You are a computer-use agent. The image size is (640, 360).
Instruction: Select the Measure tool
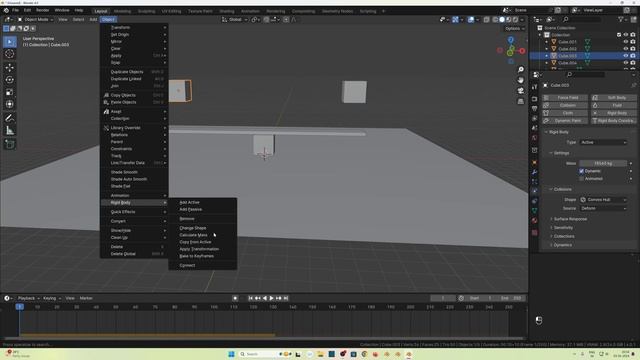(x=10, y=131)
